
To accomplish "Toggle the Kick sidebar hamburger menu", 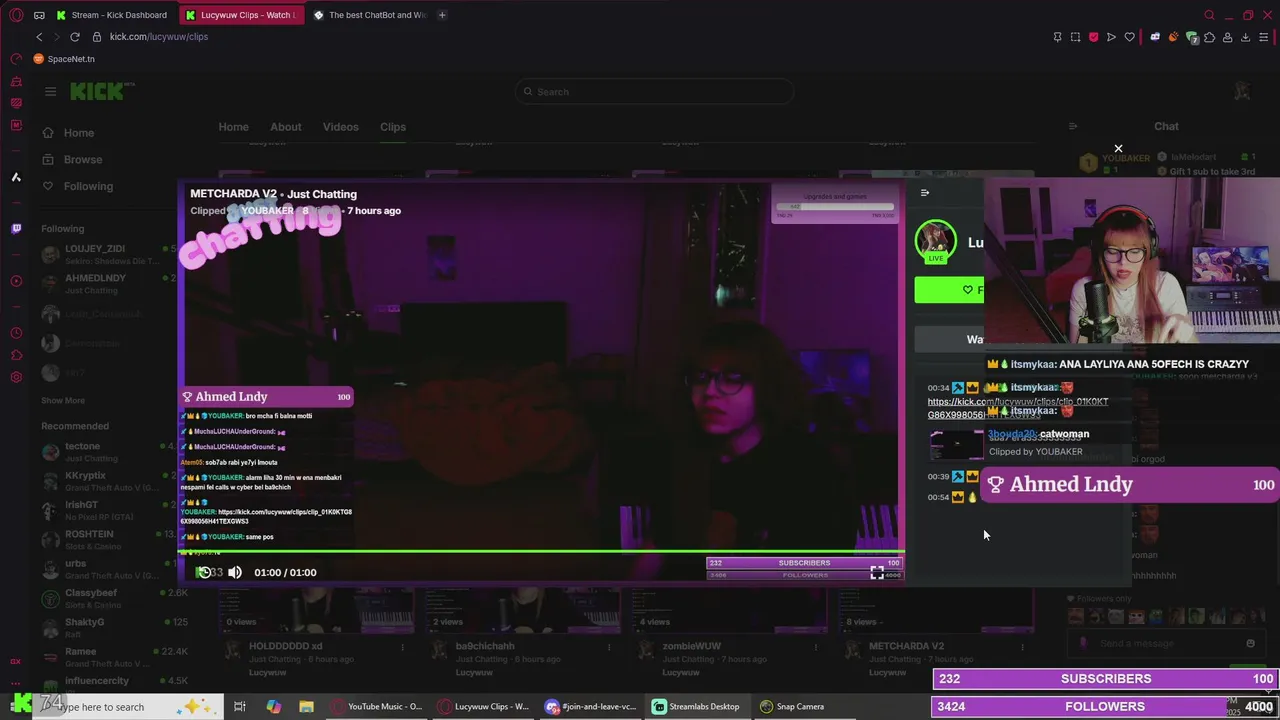I will click(x=50, y=91).
